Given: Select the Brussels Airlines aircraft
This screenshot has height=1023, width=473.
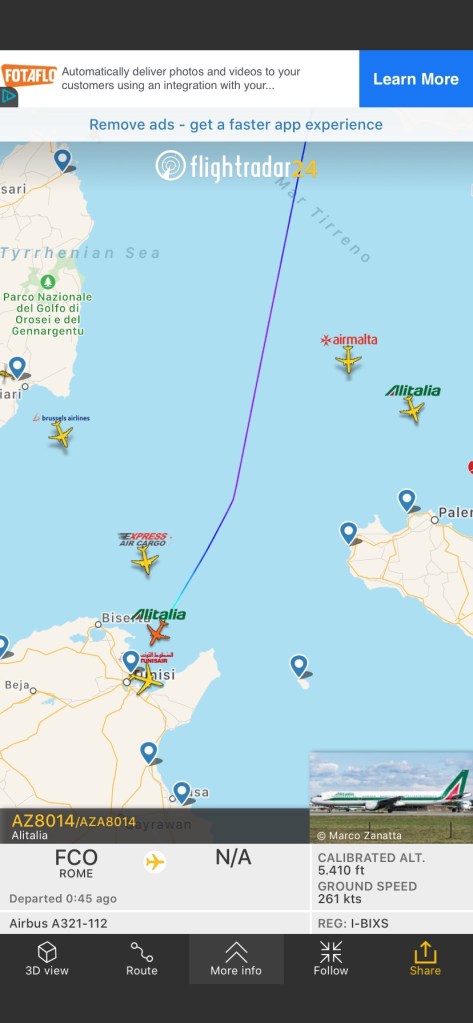Looking at the screenshot, I should click(61, 435).
